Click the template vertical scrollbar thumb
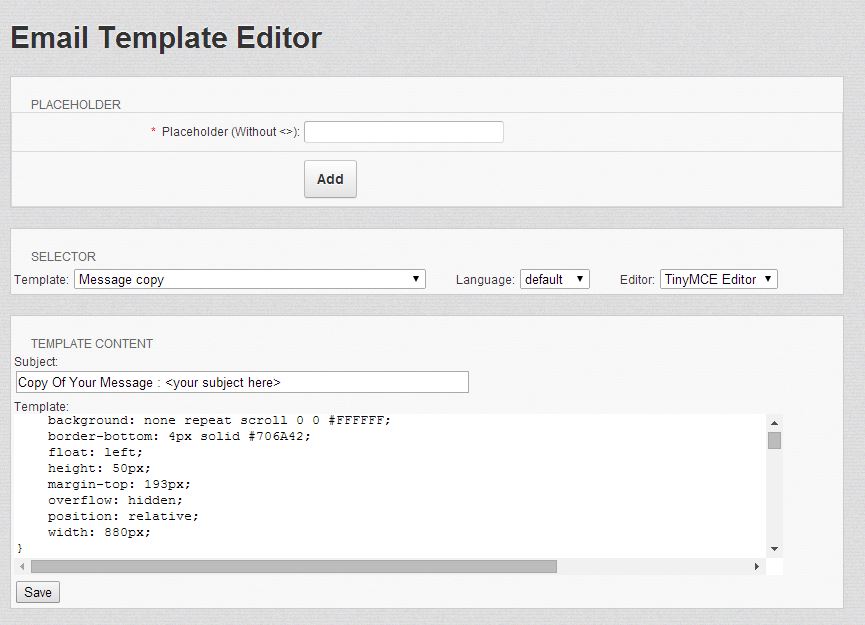Viewport: 865px width, 625px height. click(774, 440)
